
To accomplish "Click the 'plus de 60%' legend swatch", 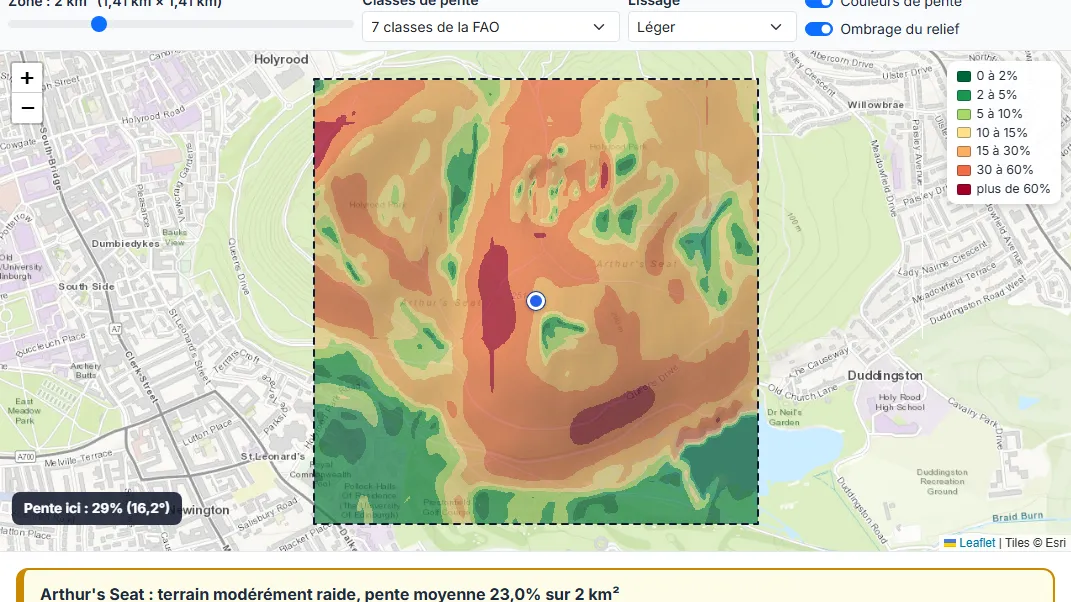I will click(x=964, y=189).
